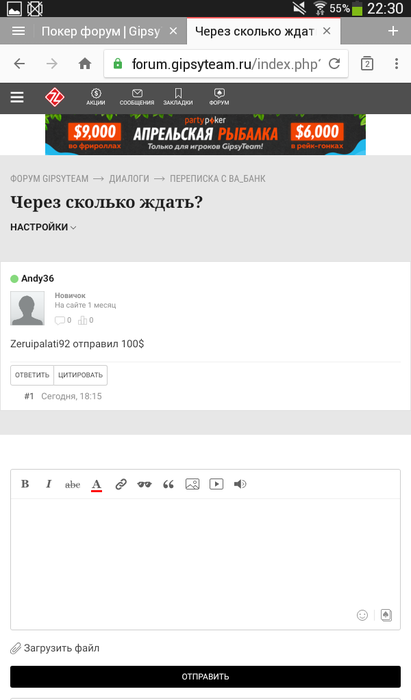Close the Покер форум | Gipsy tab
Viewport: 411px width, 700px height.
[x=174, y=31]
